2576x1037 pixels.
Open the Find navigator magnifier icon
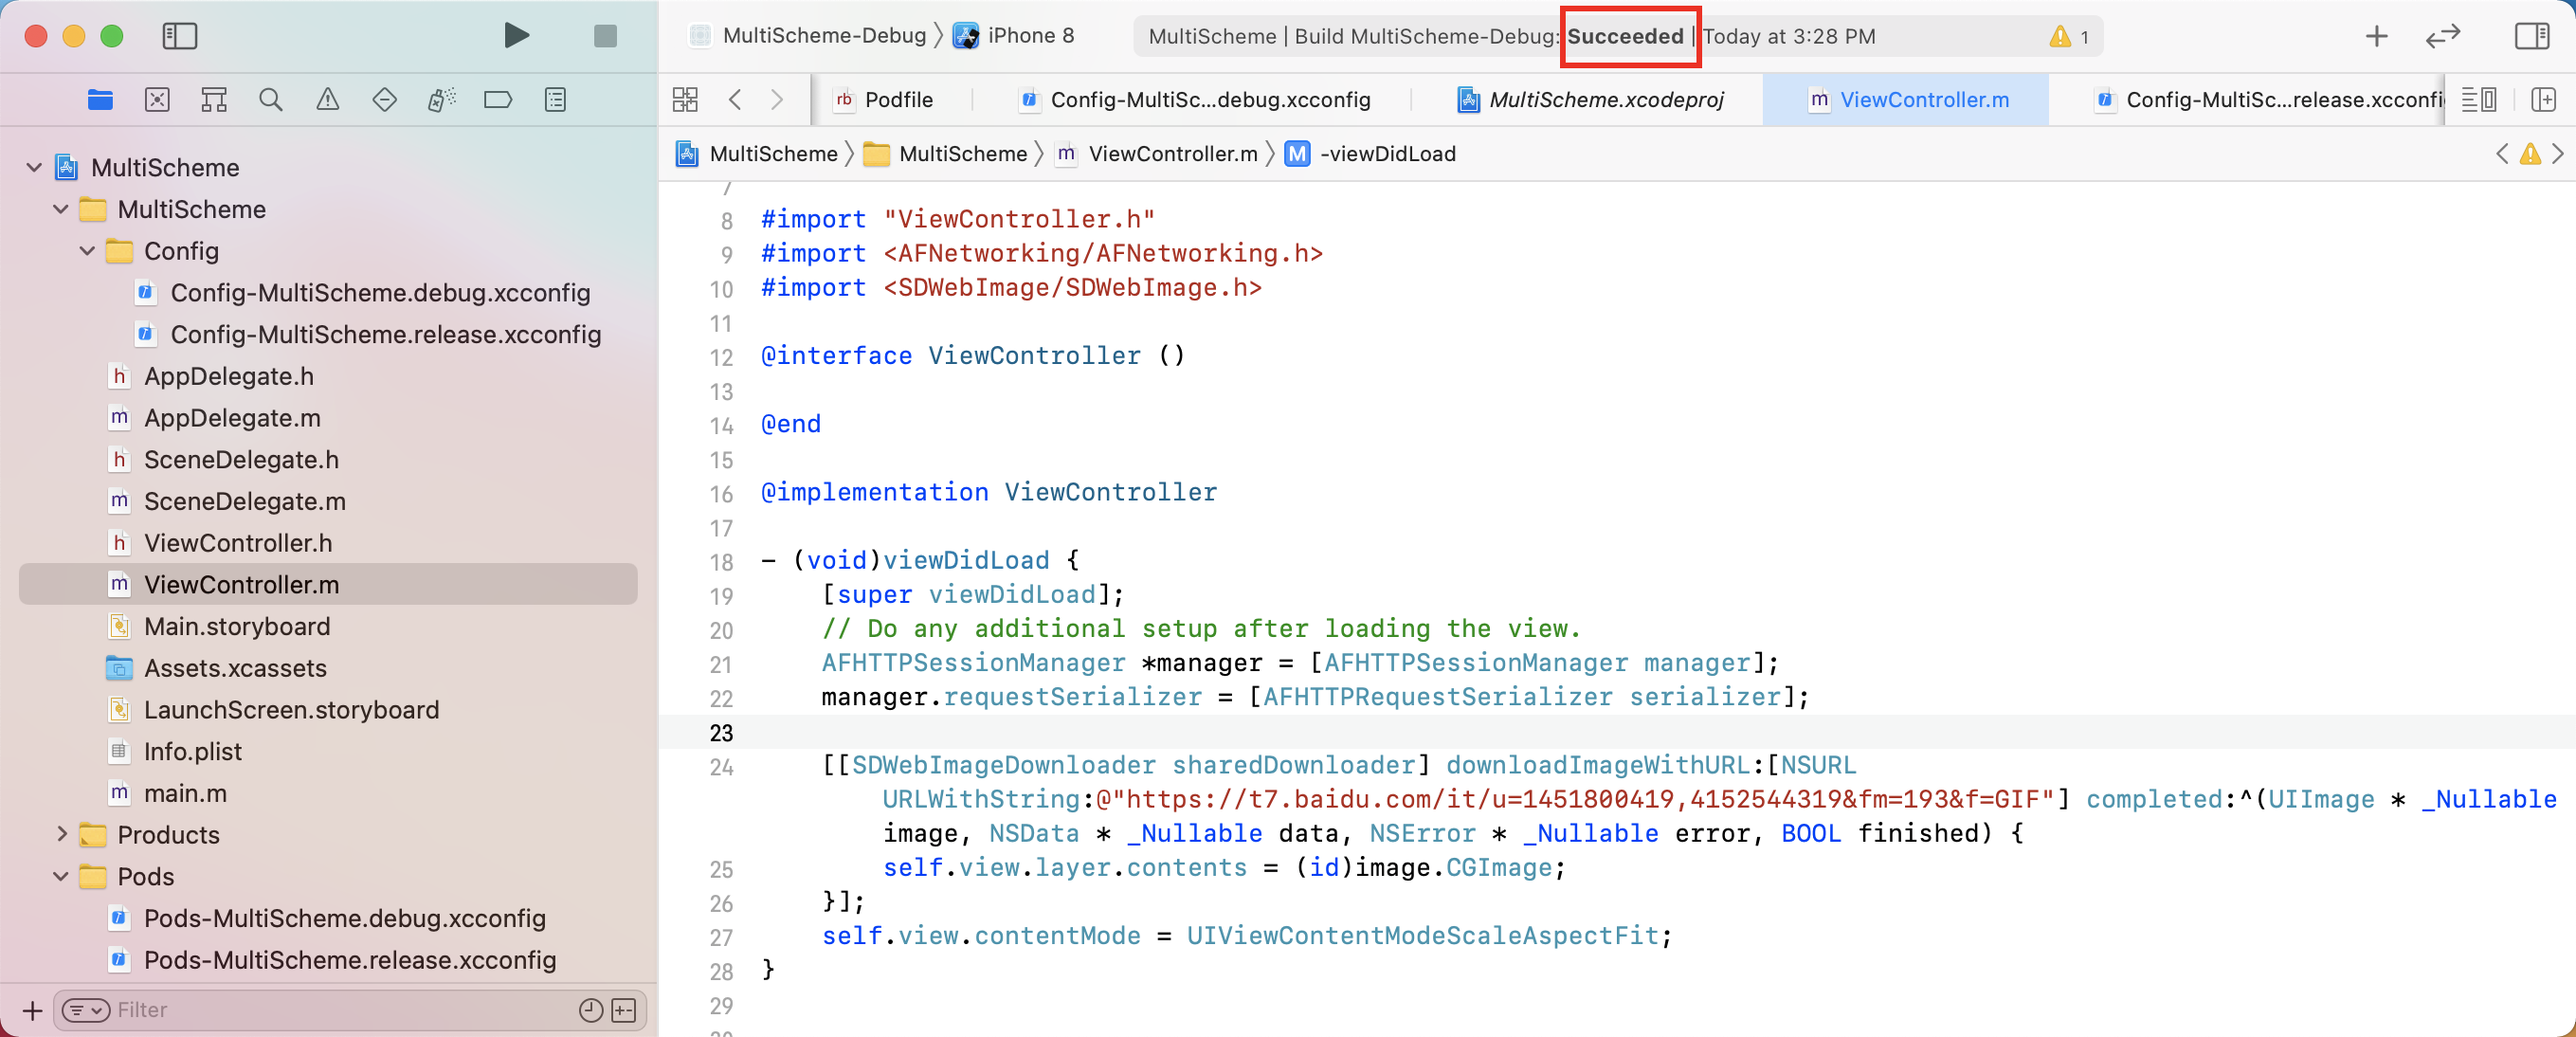(270, 99)
